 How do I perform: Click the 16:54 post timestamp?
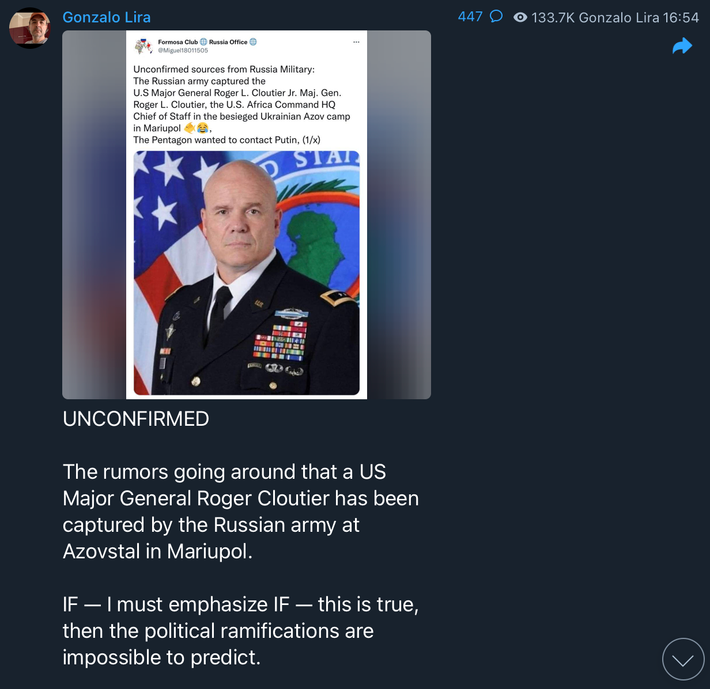[x=680, y=17]
